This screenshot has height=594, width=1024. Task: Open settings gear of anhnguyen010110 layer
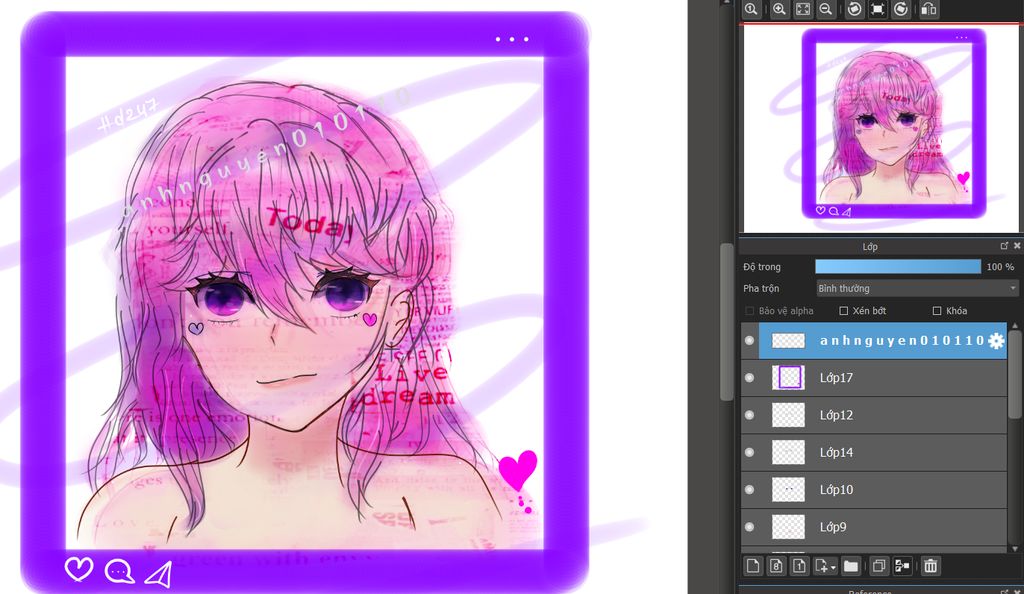[x=996, y=340]
